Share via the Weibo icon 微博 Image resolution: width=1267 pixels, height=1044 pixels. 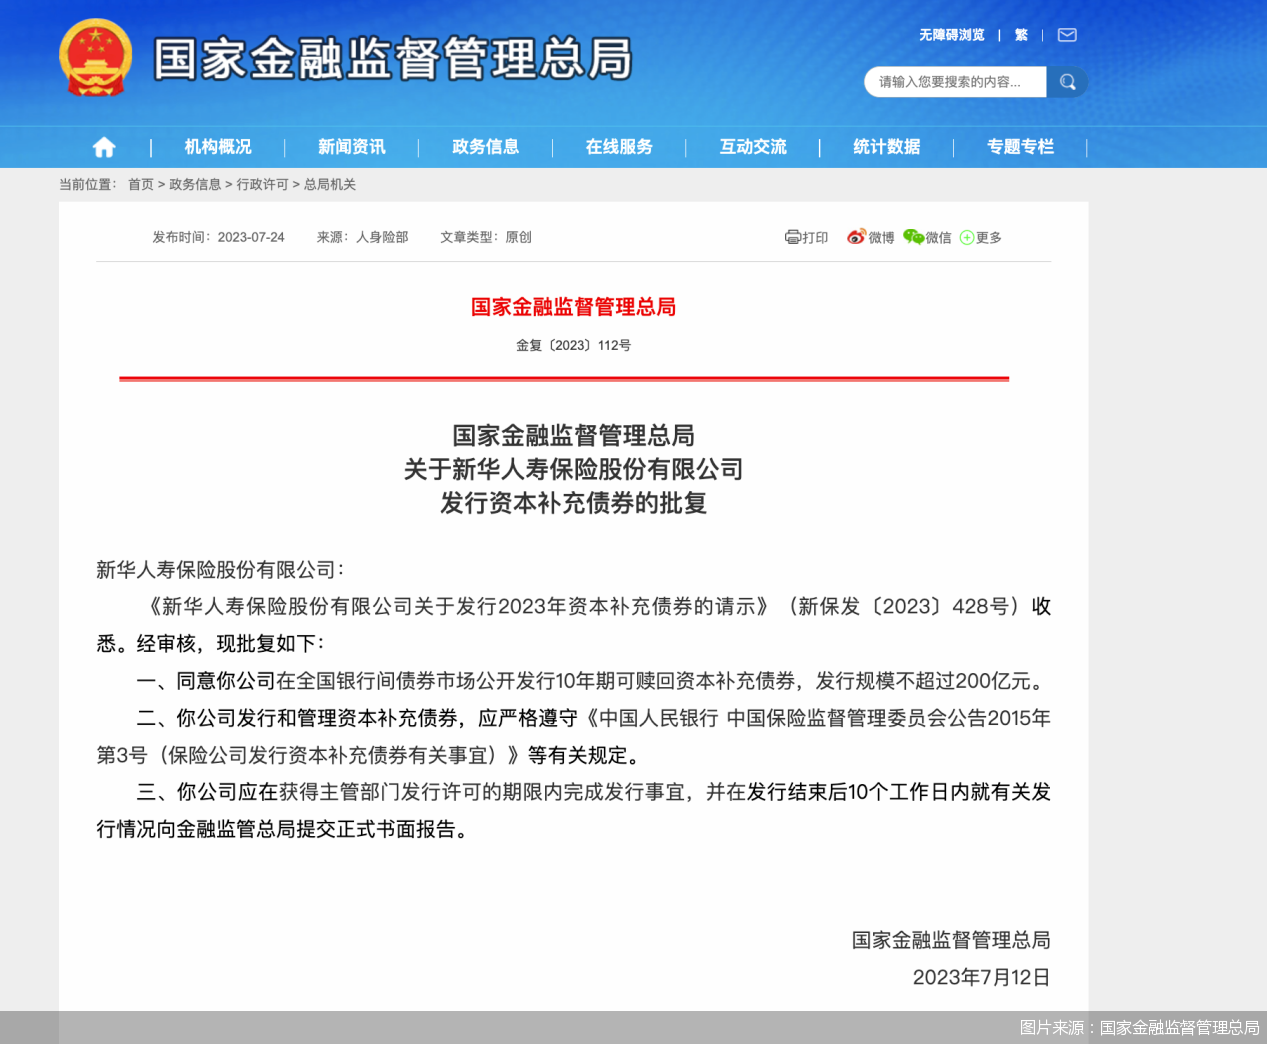point(871,237)
